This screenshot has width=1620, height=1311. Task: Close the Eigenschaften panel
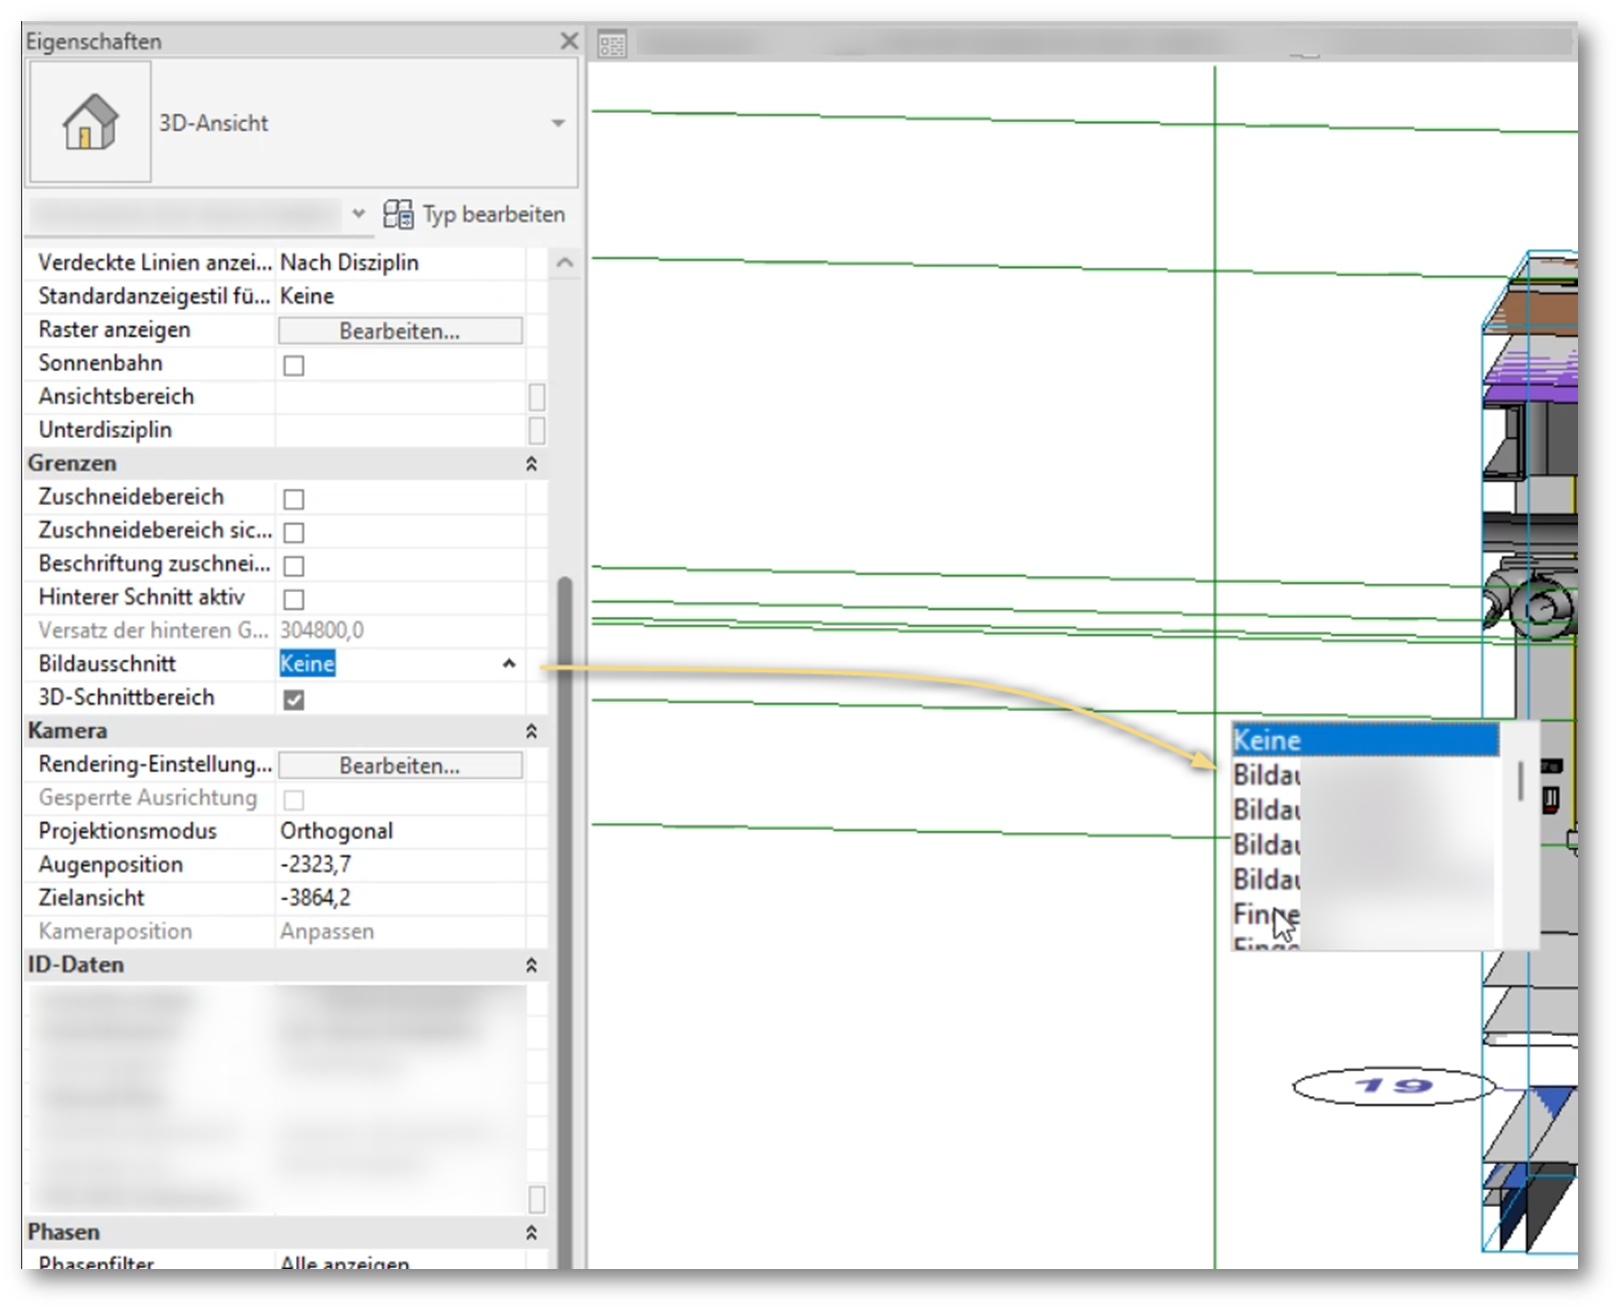point(569,41)
